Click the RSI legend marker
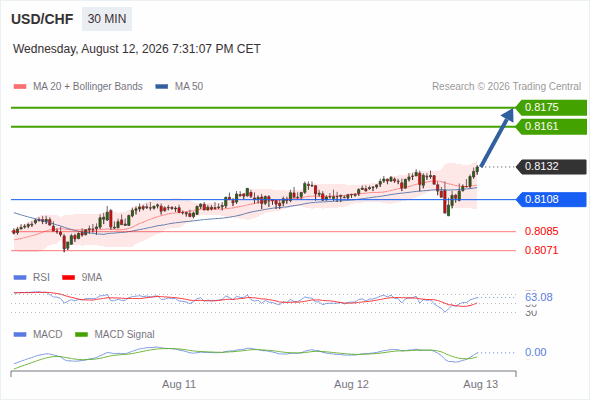This screenshot has height=400, width=590. click(20, 278)
